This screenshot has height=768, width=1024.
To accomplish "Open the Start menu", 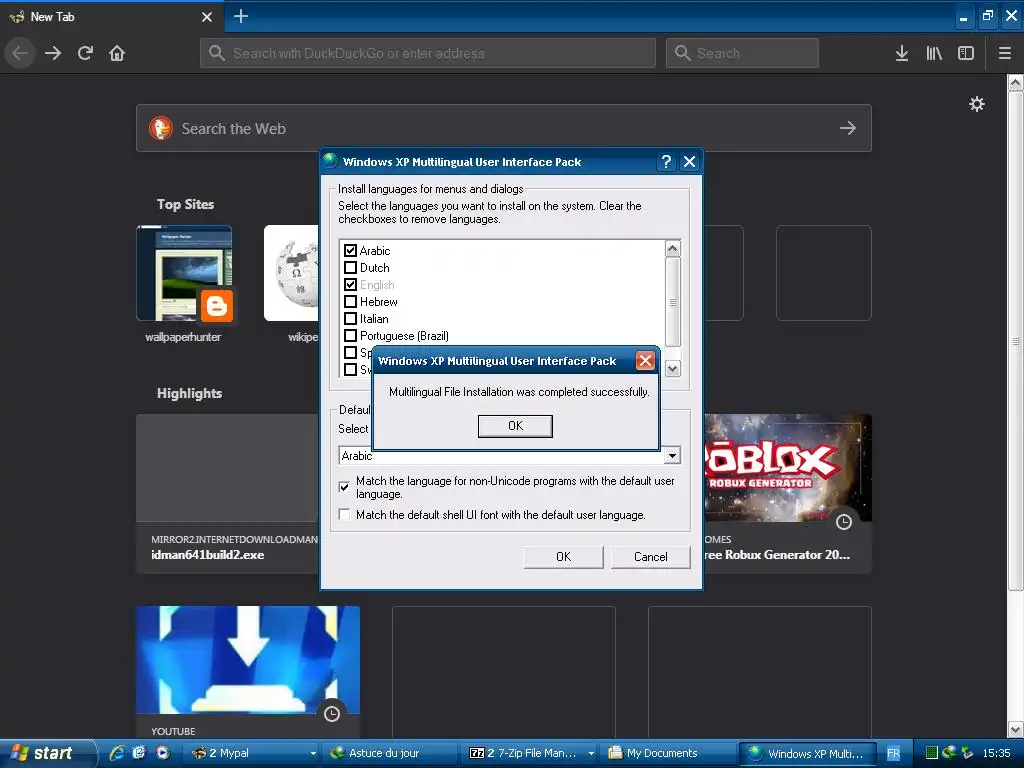I will (47, 753).
